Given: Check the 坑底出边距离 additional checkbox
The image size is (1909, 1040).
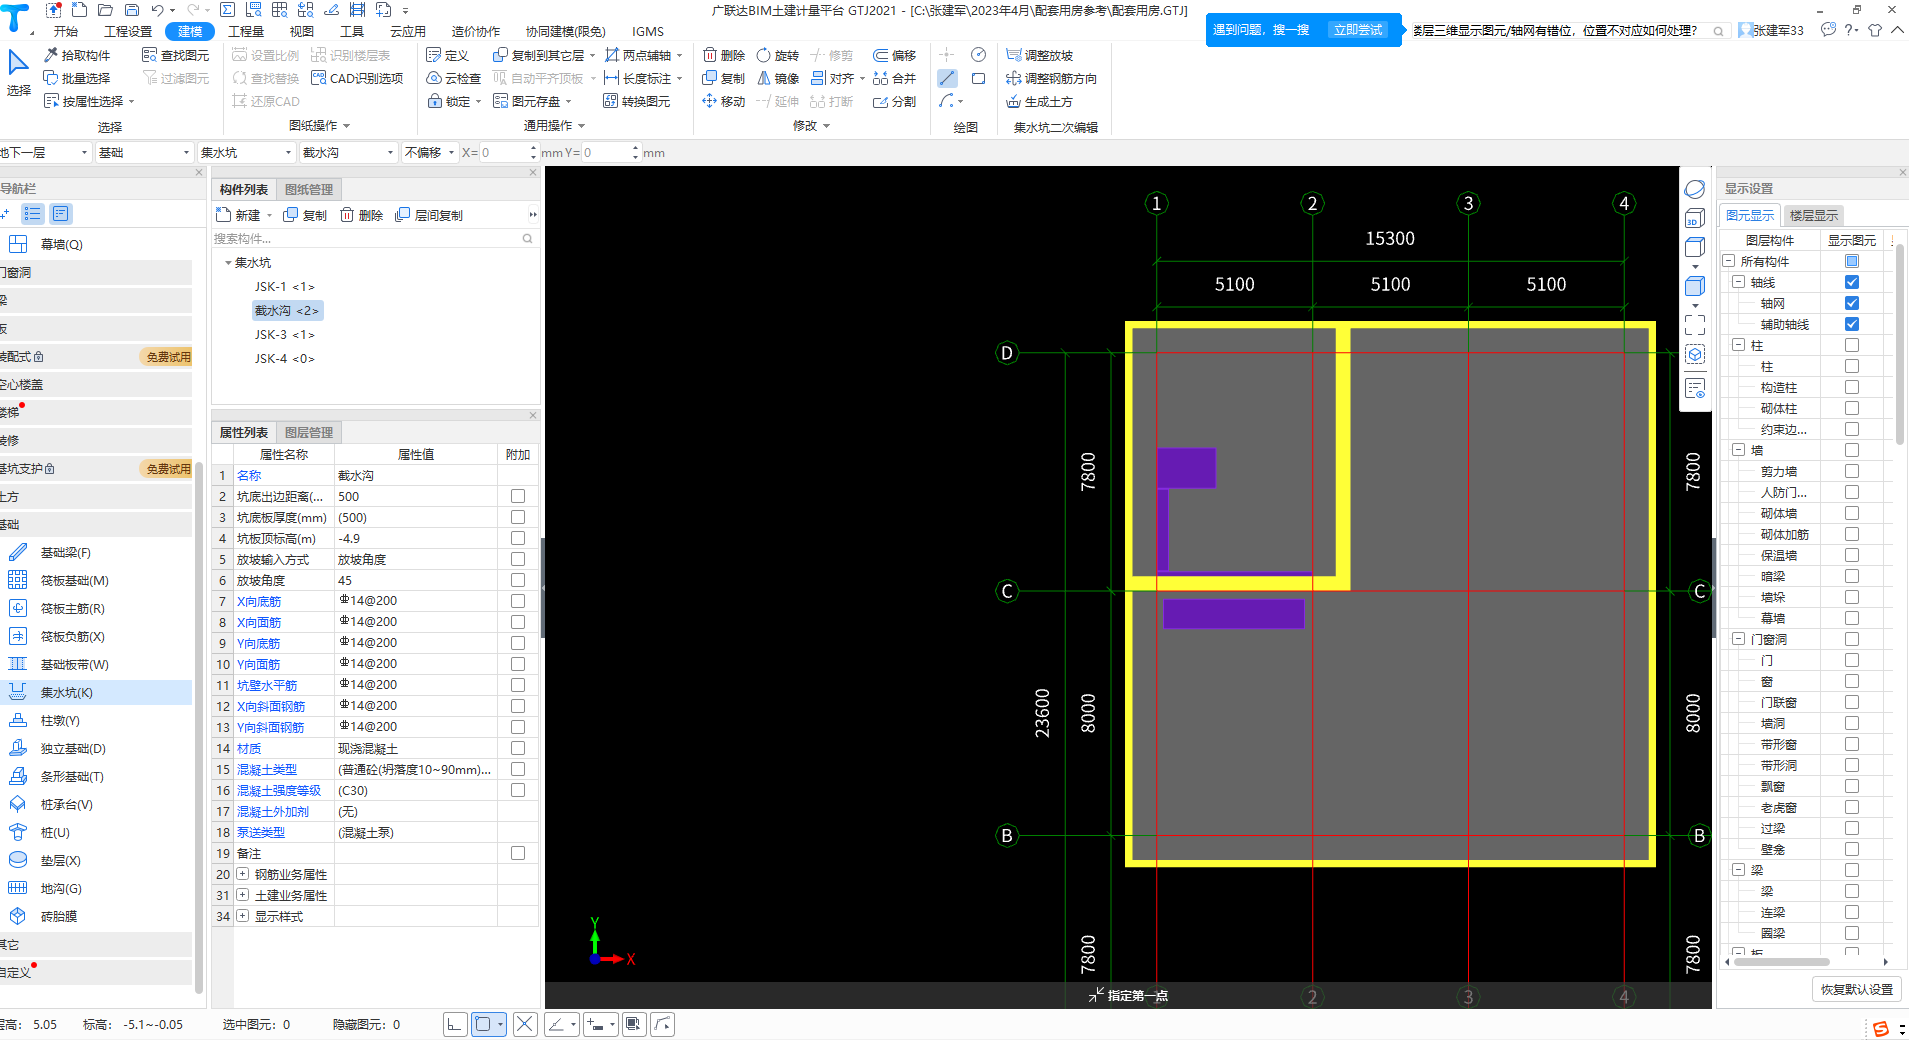Looking at the screenshot, I should 518,496.
